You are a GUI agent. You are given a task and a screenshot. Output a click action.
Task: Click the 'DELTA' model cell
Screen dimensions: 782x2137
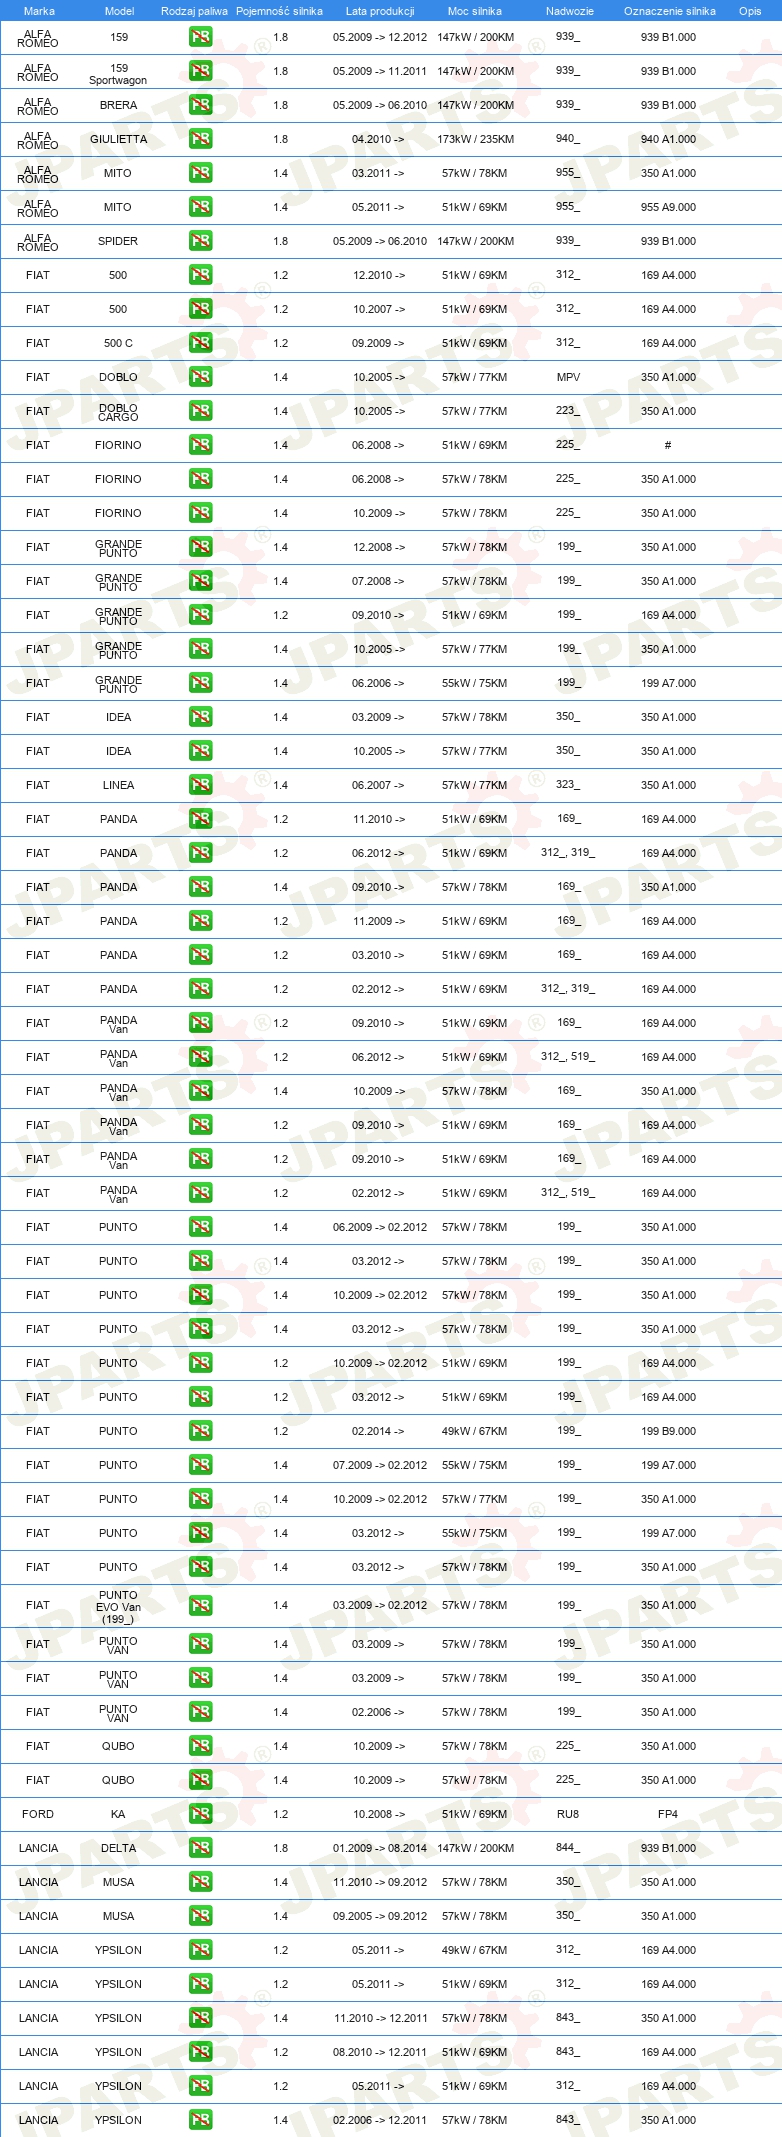pos(118,1848)
